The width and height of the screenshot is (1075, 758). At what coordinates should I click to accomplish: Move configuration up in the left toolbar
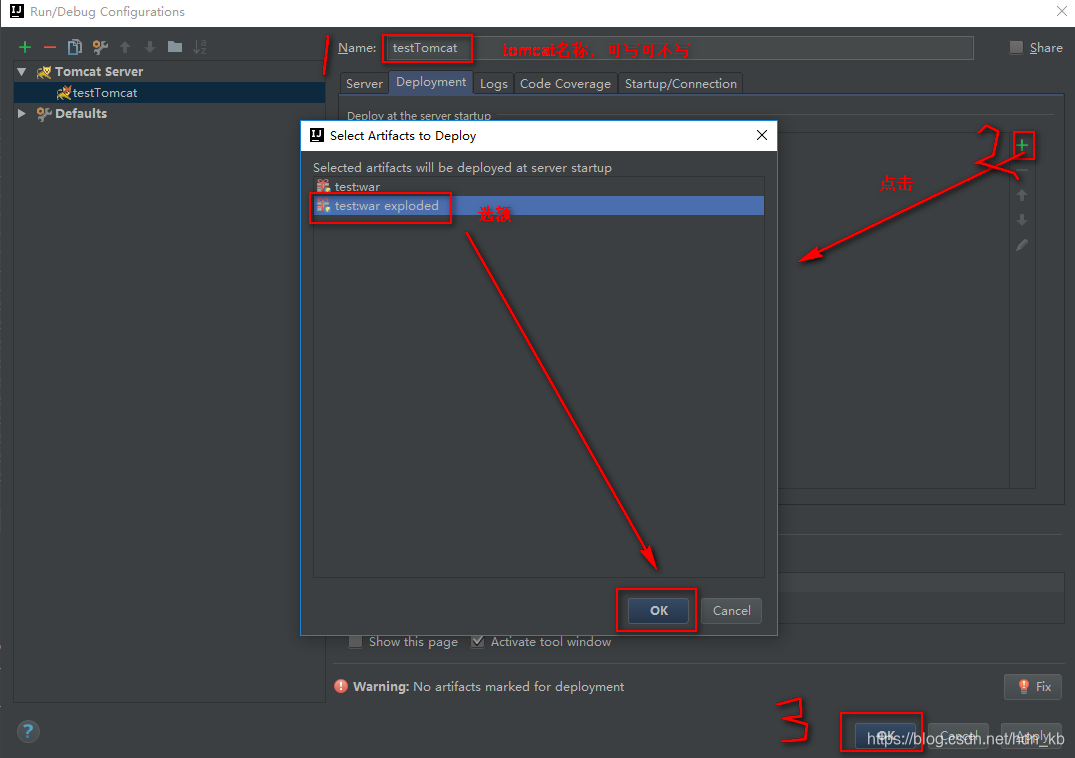coord(125,47)
